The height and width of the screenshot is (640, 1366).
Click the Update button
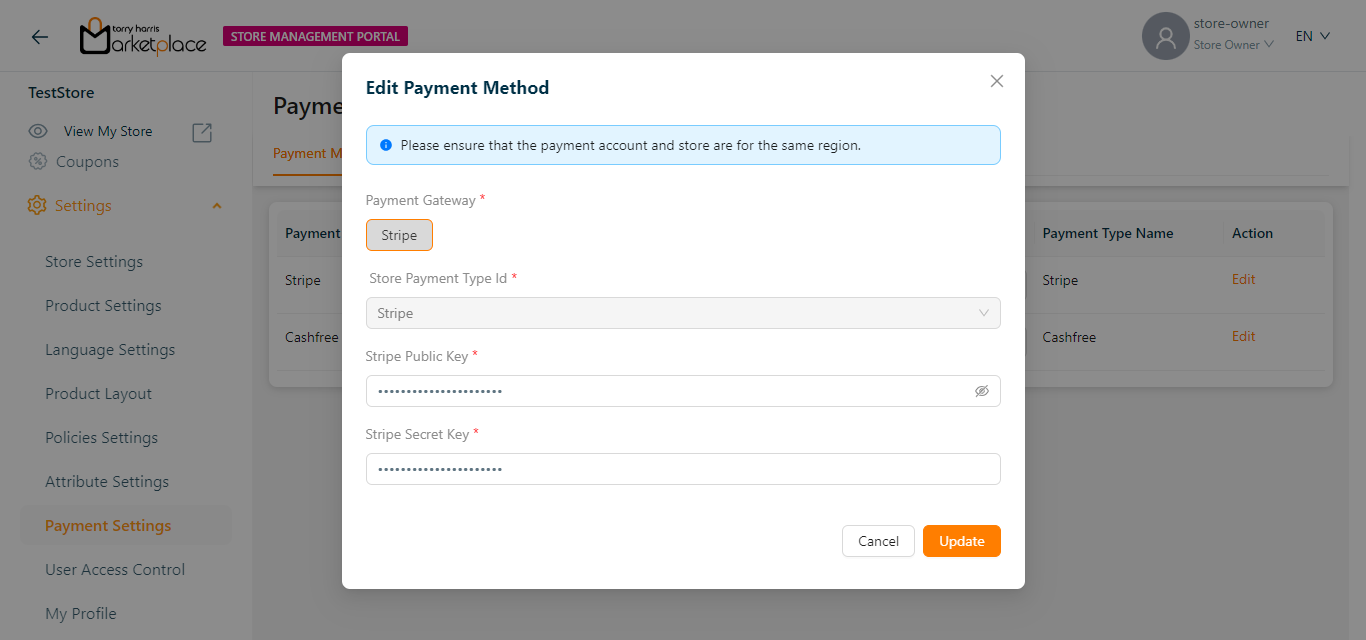[961, 541]
